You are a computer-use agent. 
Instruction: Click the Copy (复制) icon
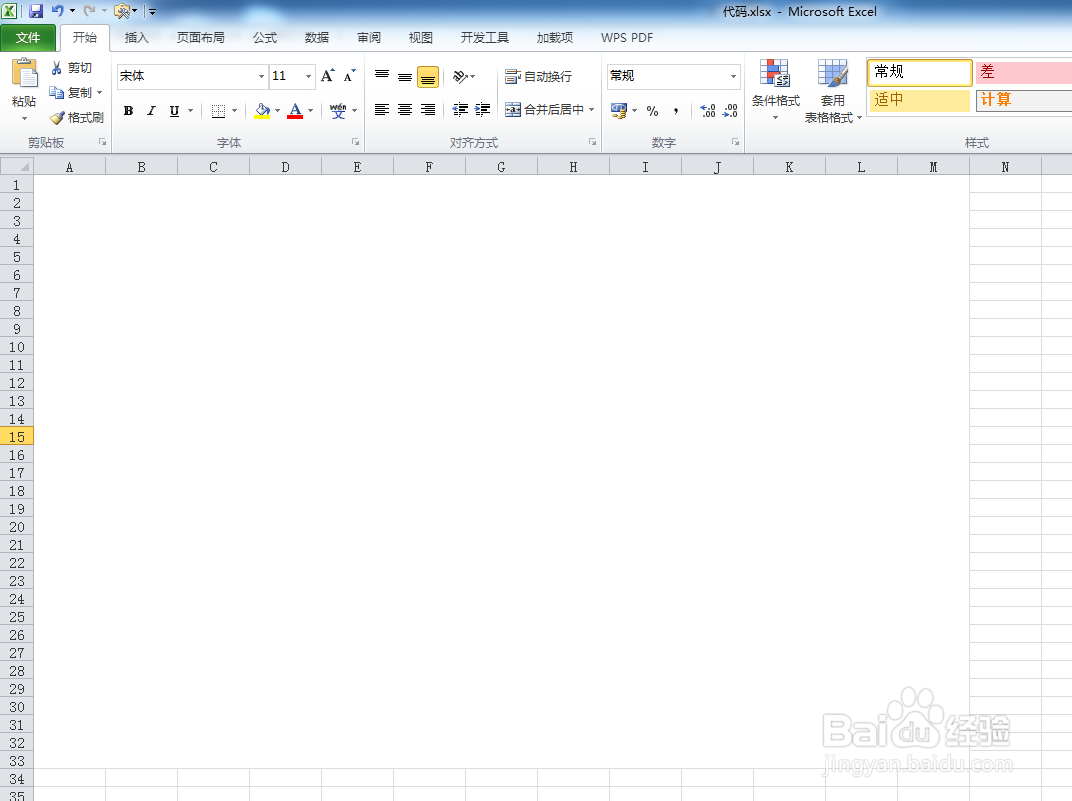(x=57, y=92)
